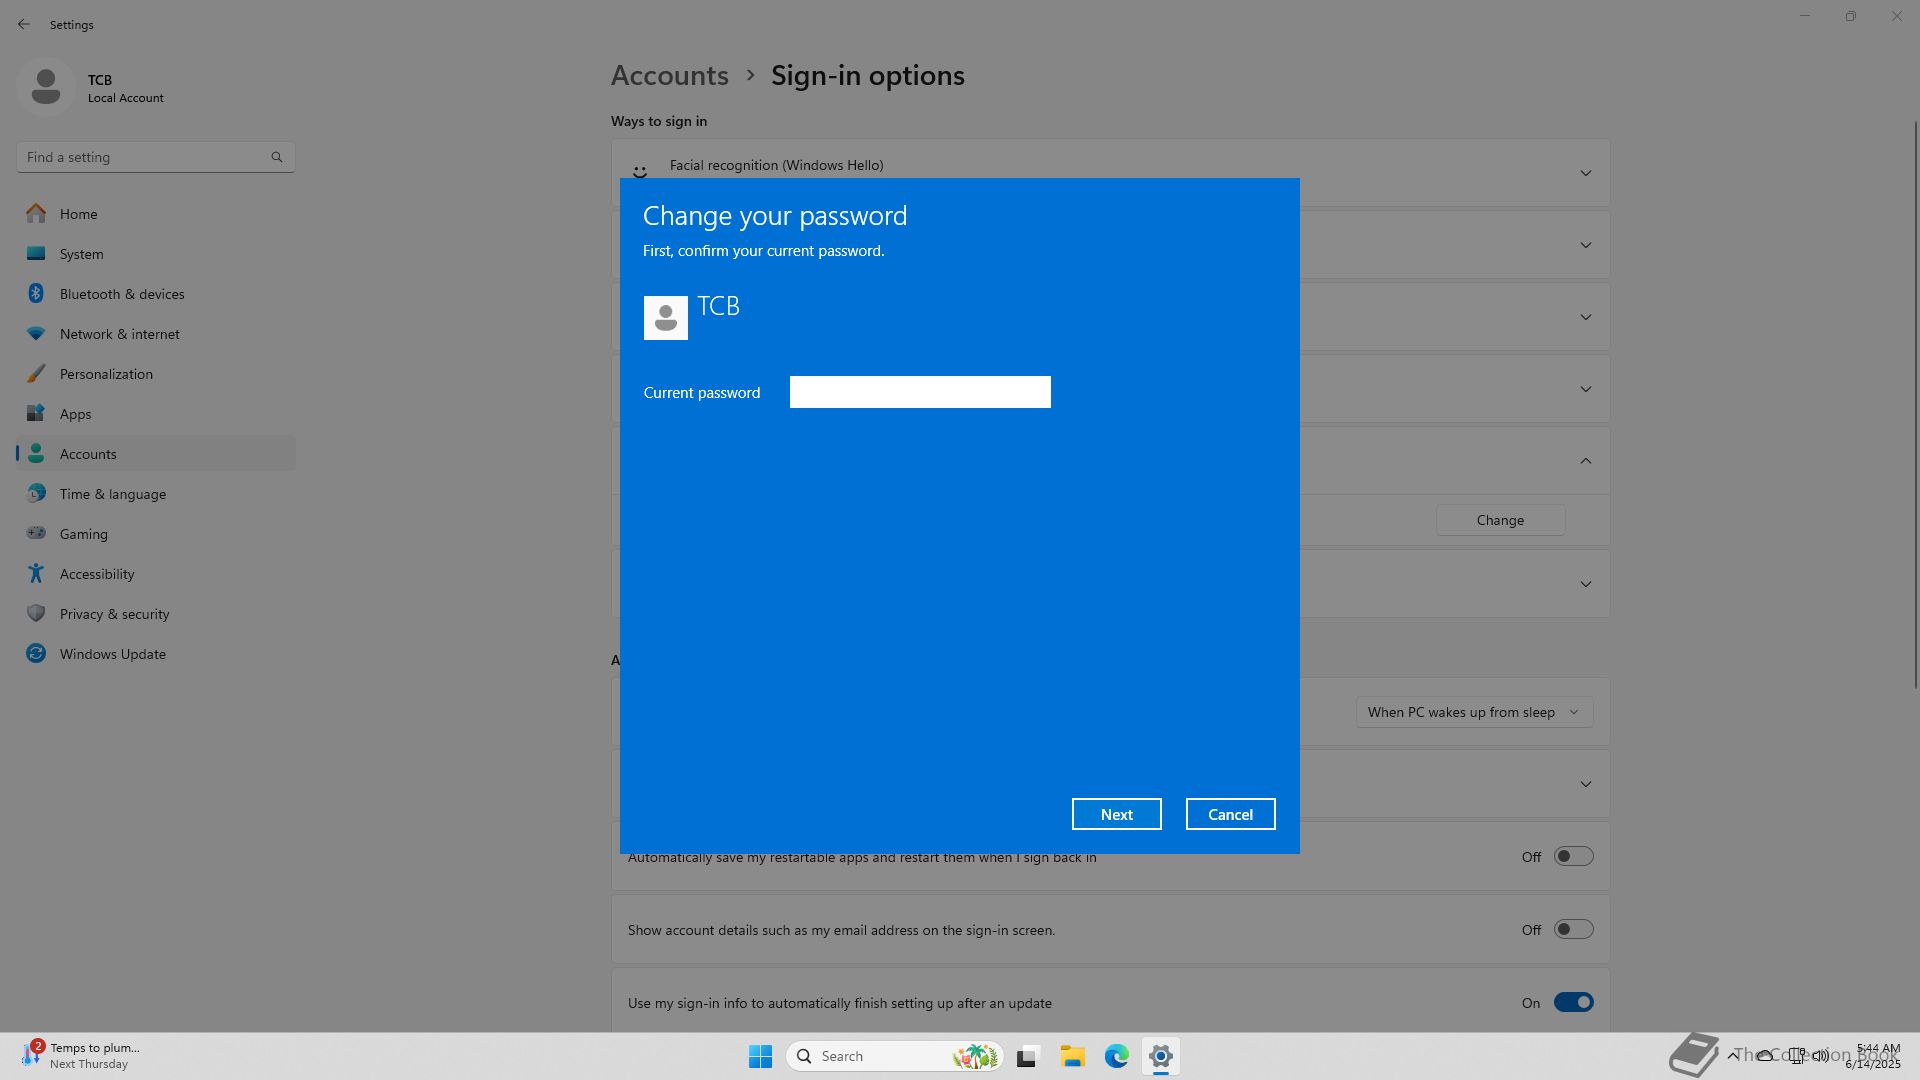This screenshot has height=1080, width=1920.
Task: Click the Privacy & security shield icon
Action: pyautogui.click(x=36, y=614)
